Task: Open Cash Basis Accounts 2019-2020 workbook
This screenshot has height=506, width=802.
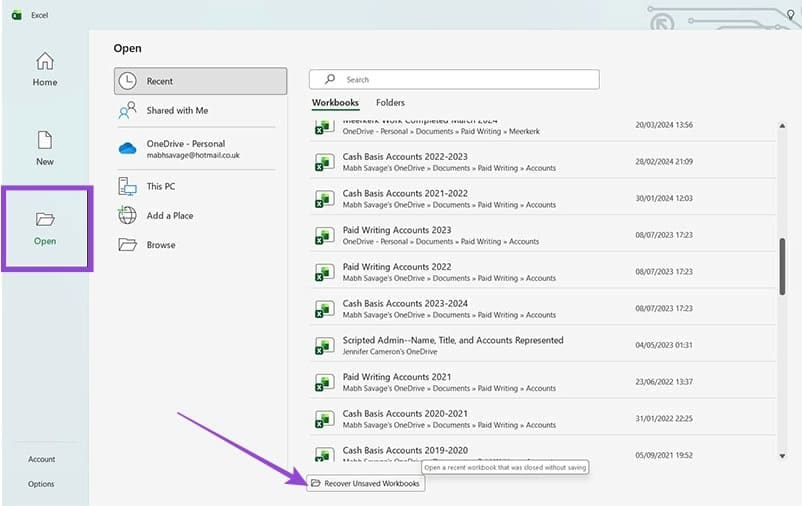Action: (x=543, y=451)
